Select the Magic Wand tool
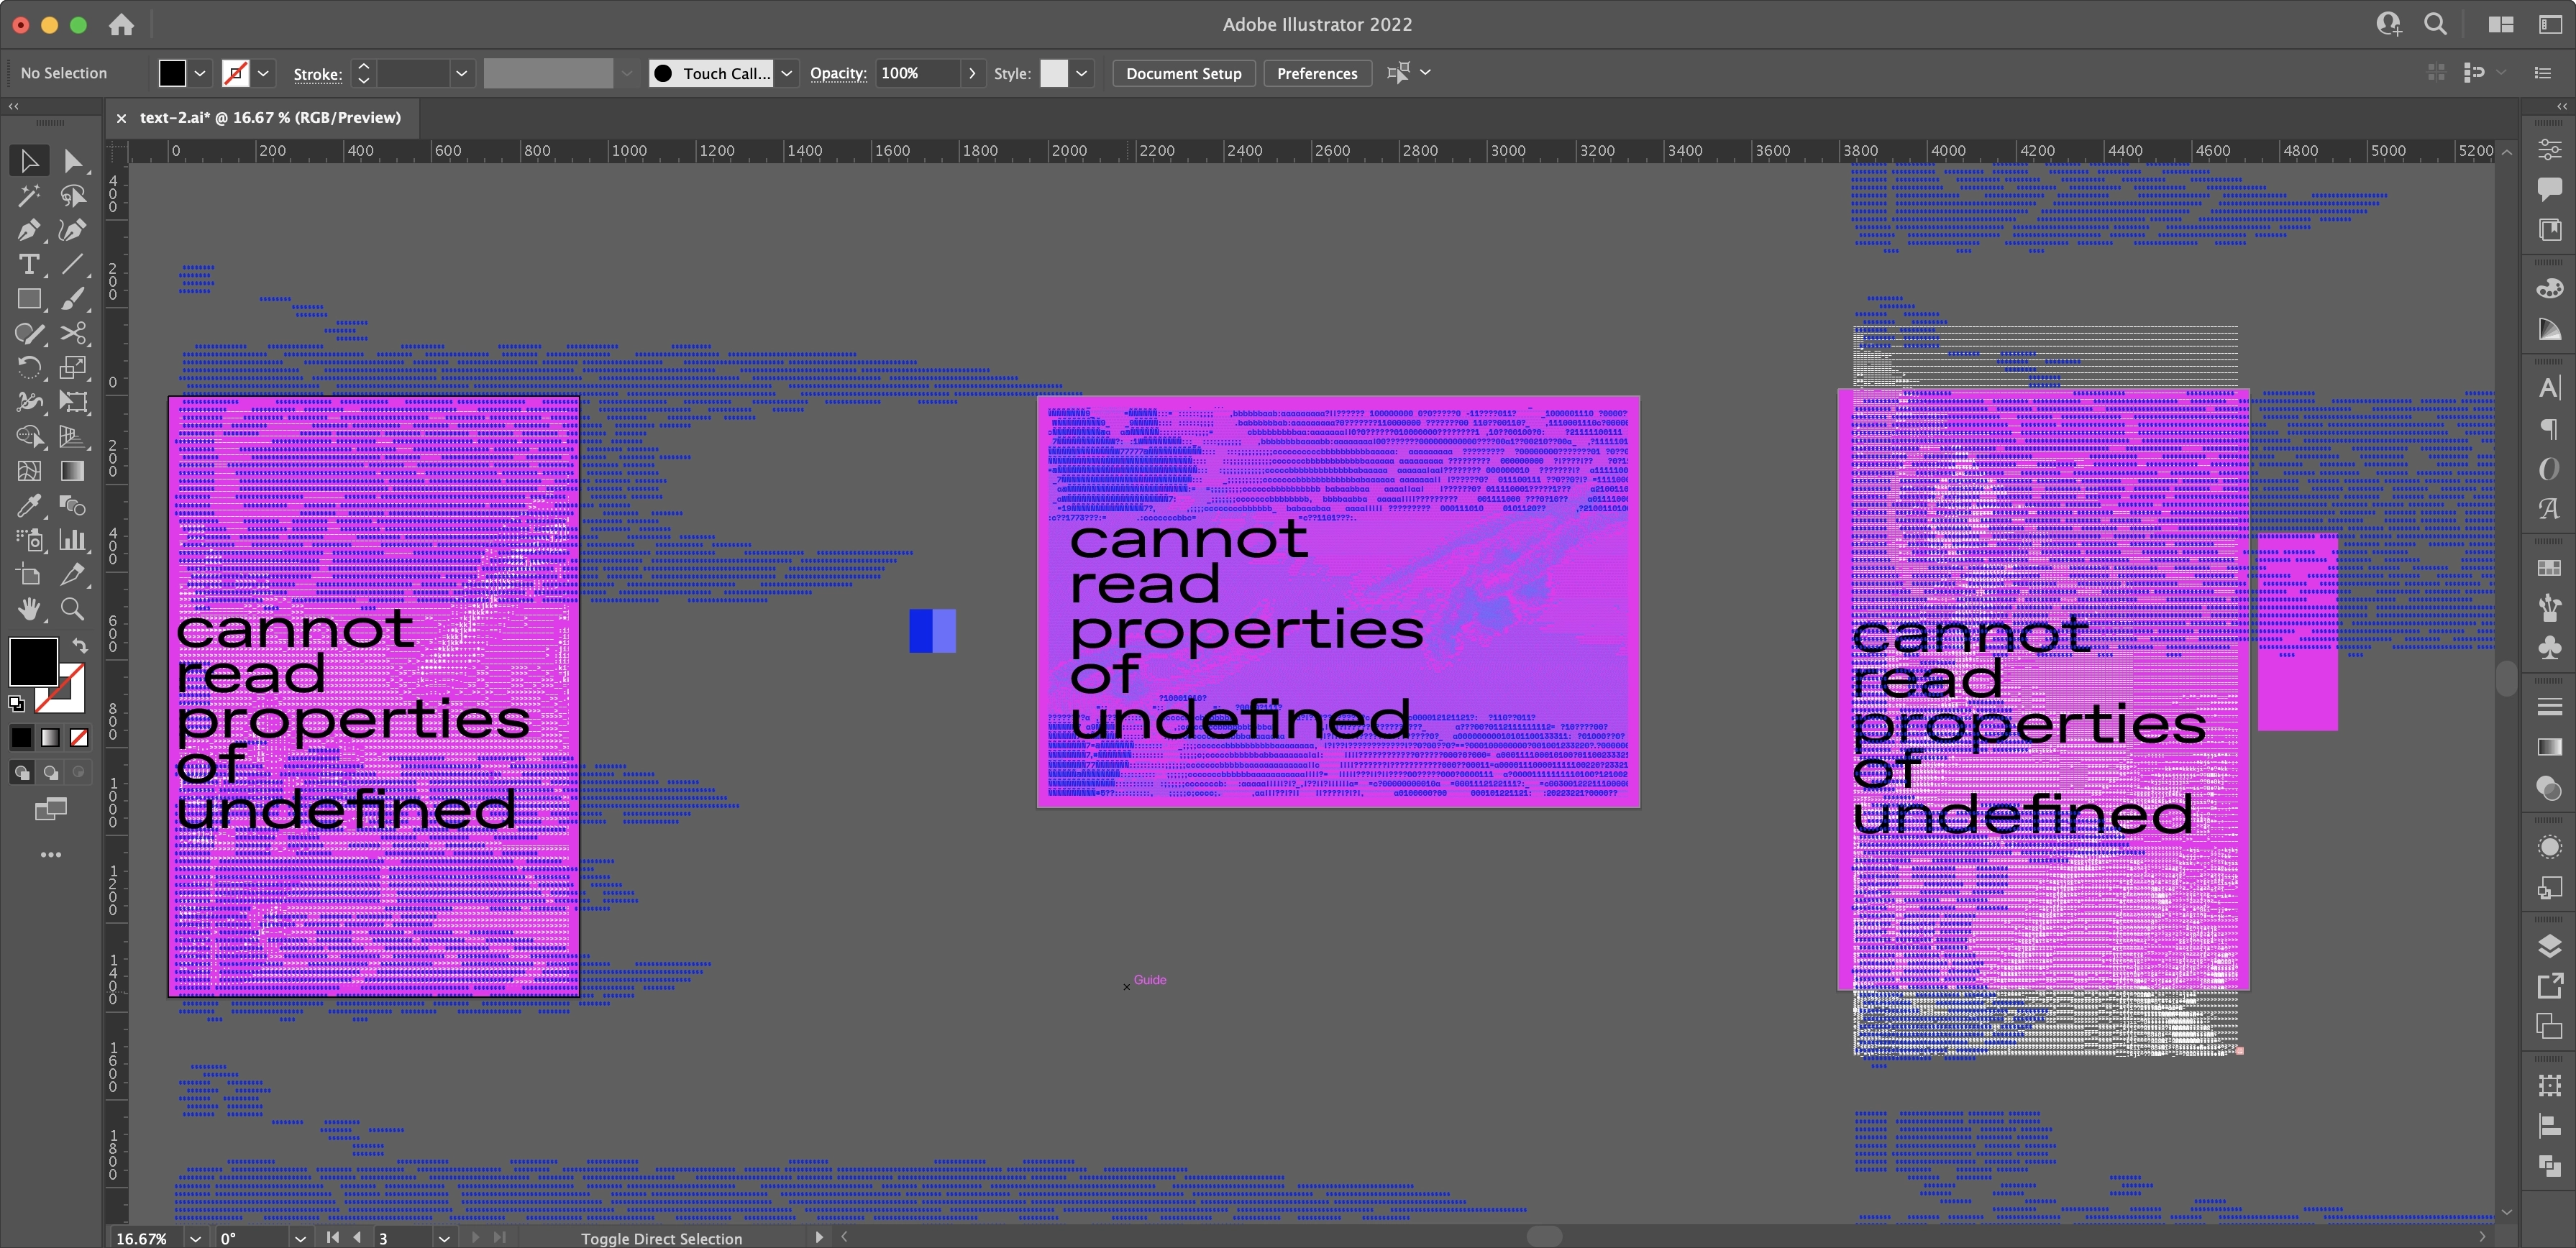Screen dimensions: 2576x1248 coord(29,195)
